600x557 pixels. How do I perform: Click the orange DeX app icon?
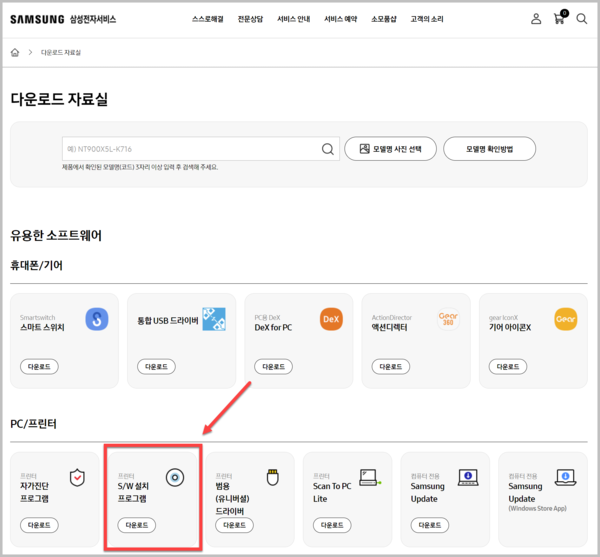coord(331,319)
